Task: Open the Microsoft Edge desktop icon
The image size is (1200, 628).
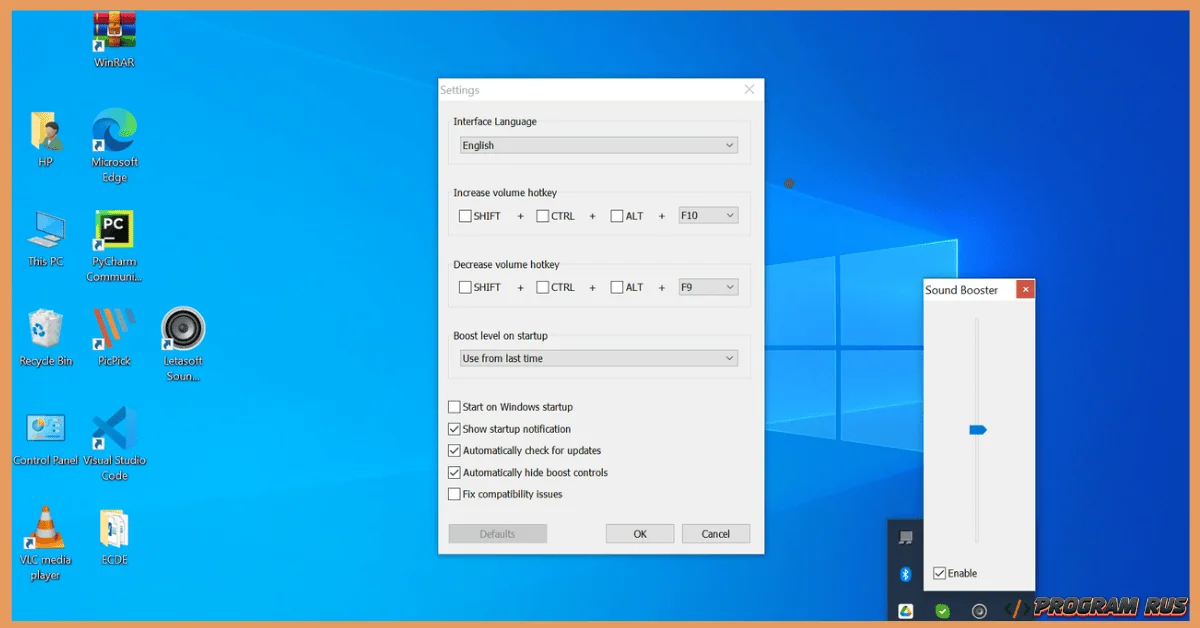Action: coord(114,132)
